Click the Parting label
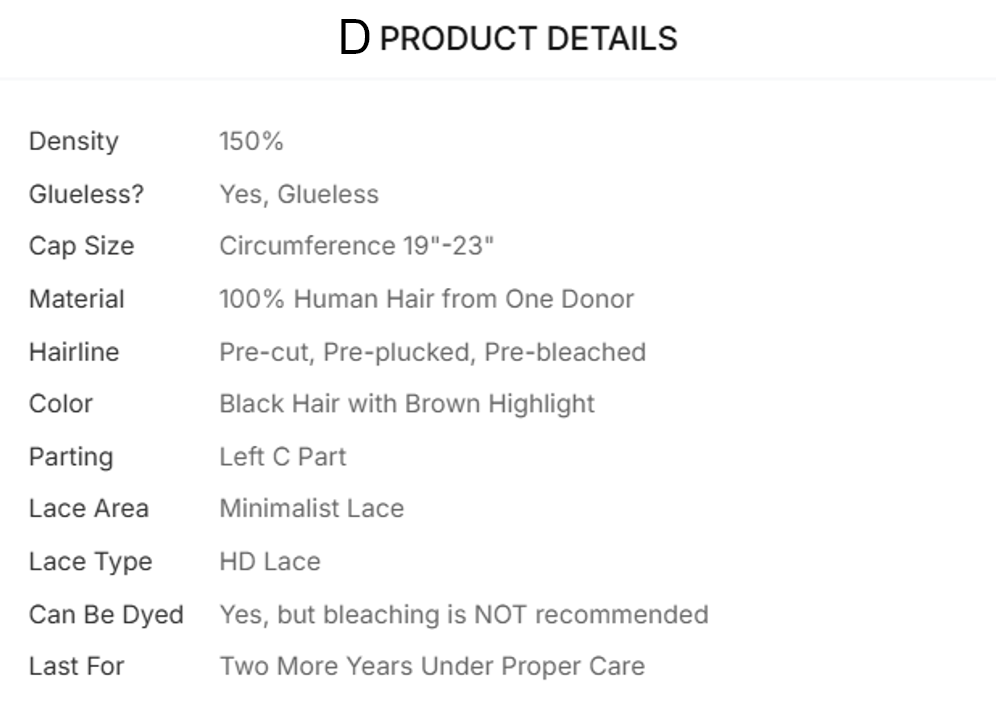 [71, 457]
